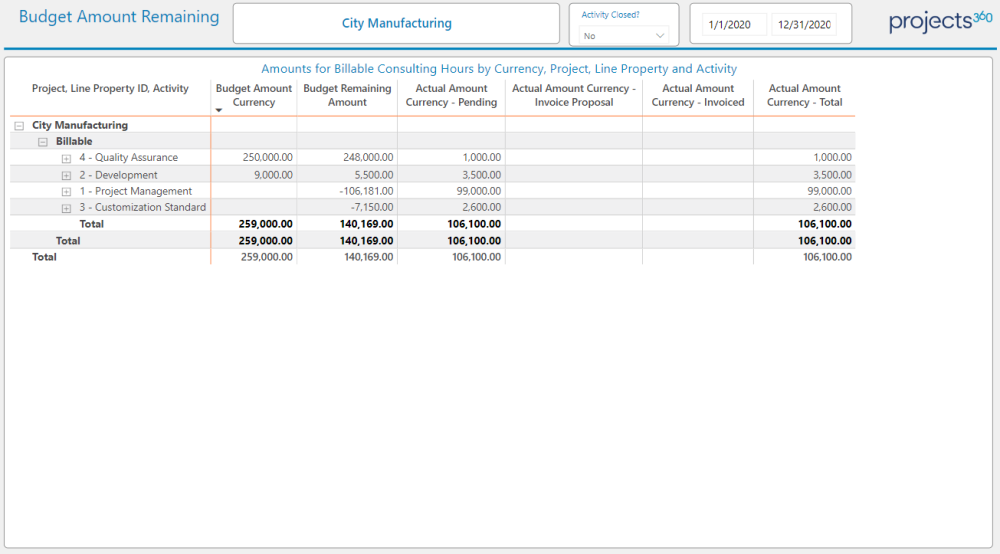Viewport: 1000px width, 554px height.
Task: Click the start date field 1/1/2020
Action: tap(728, 25)
